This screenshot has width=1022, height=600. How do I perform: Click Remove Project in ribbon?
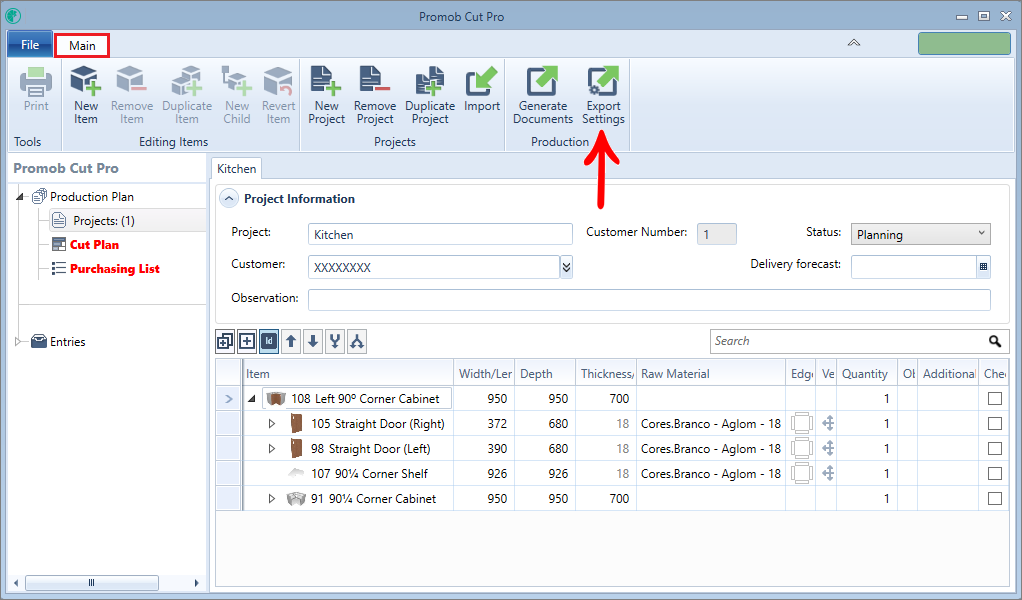375,95
